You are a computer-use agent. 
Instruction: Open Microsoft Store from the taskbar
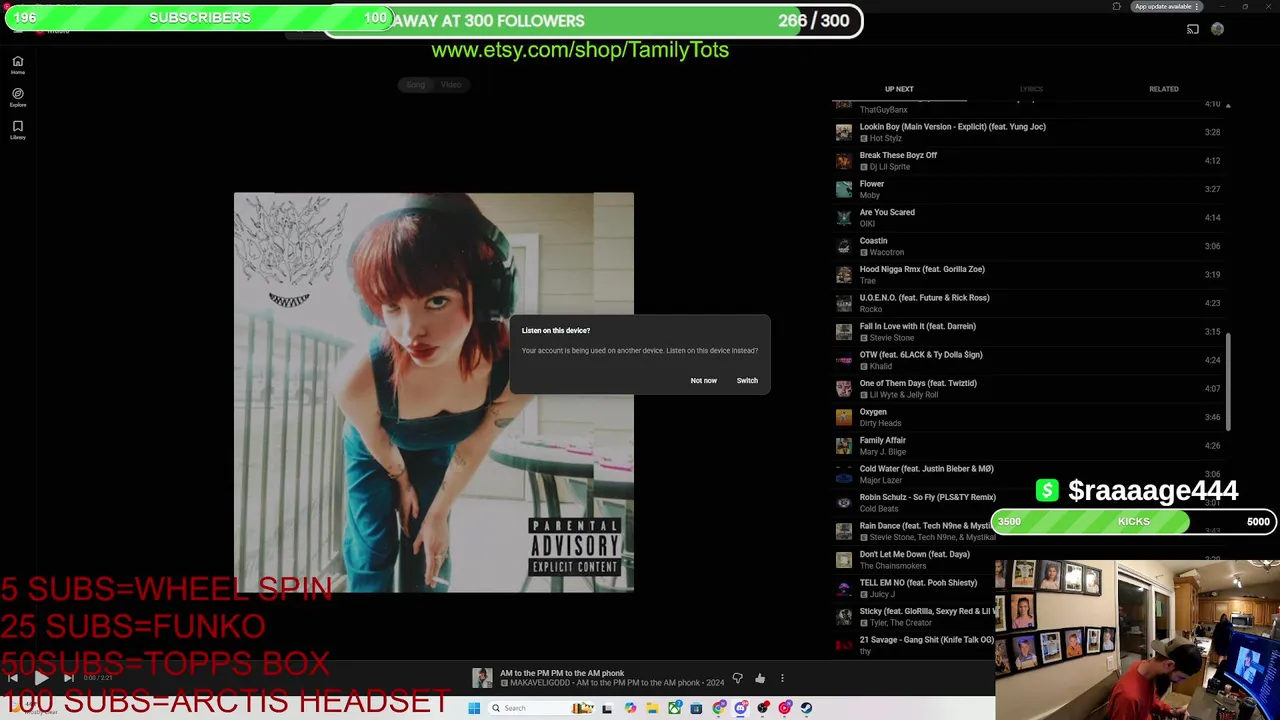click(696, 708)
